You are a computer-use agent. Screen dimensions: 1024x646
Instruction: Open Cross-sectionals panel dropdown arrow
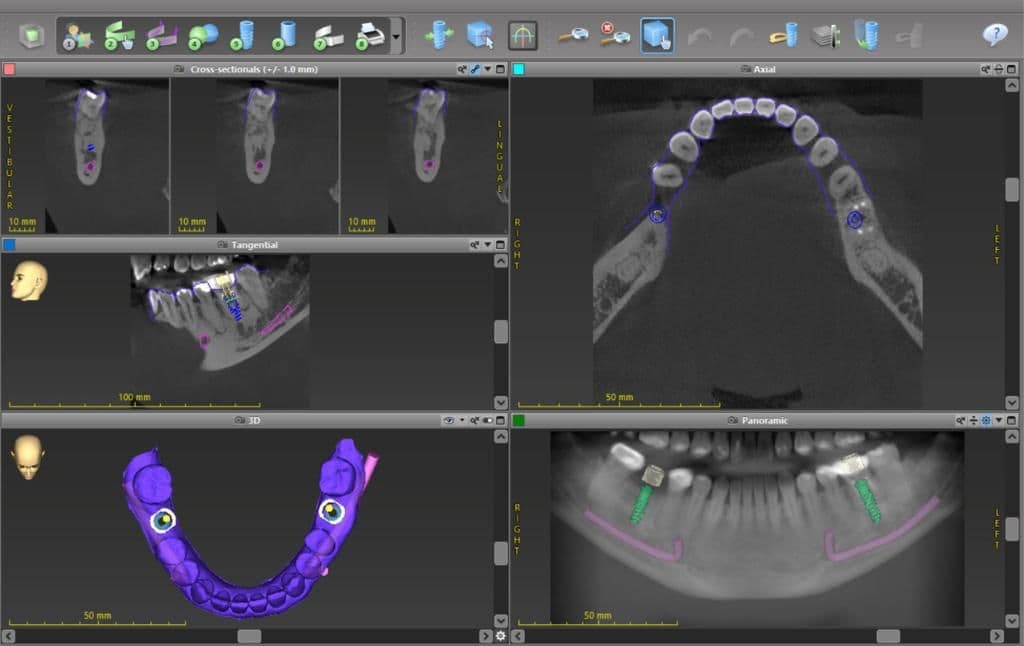point(487,70)
